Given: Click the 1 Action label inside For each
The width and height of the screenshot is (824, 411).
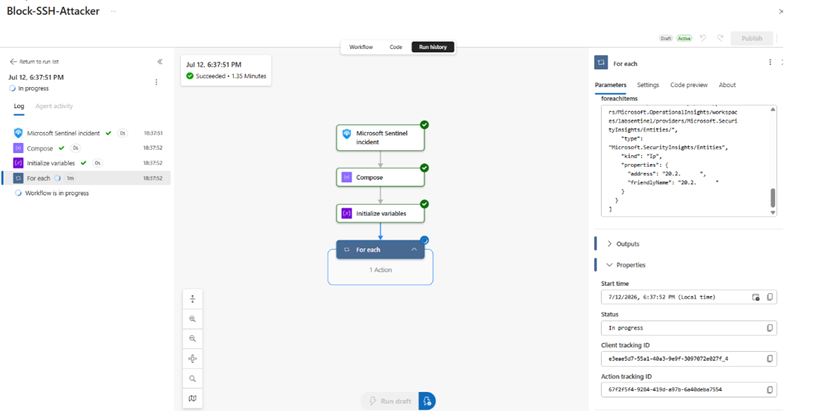Looking at the screenshot, I should pos(380,270).
